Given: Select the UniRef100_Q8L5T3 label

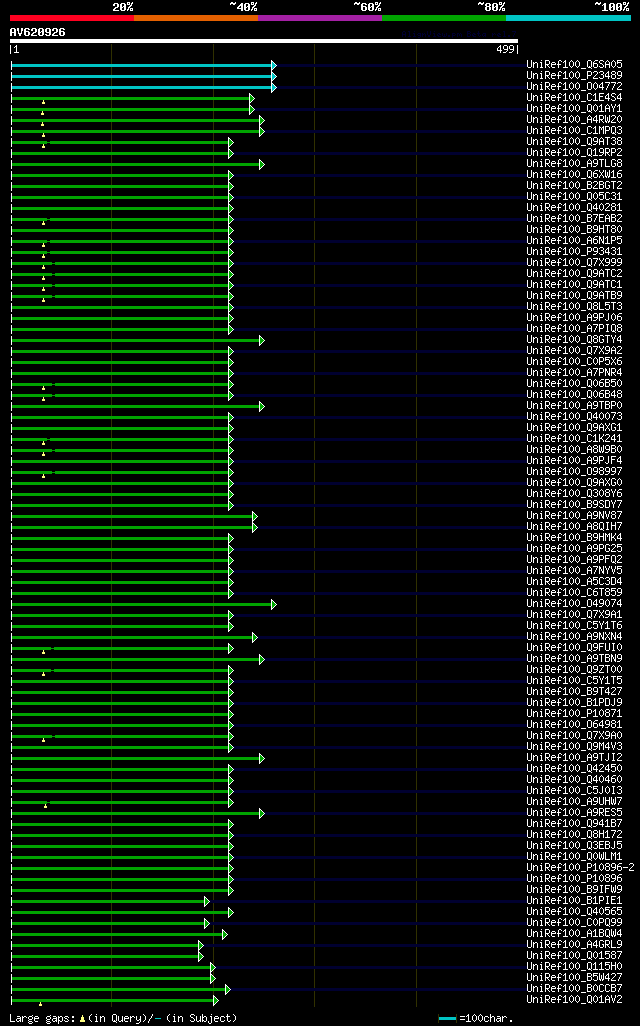Looking at the screenshot, I should (x=575, y=306).
